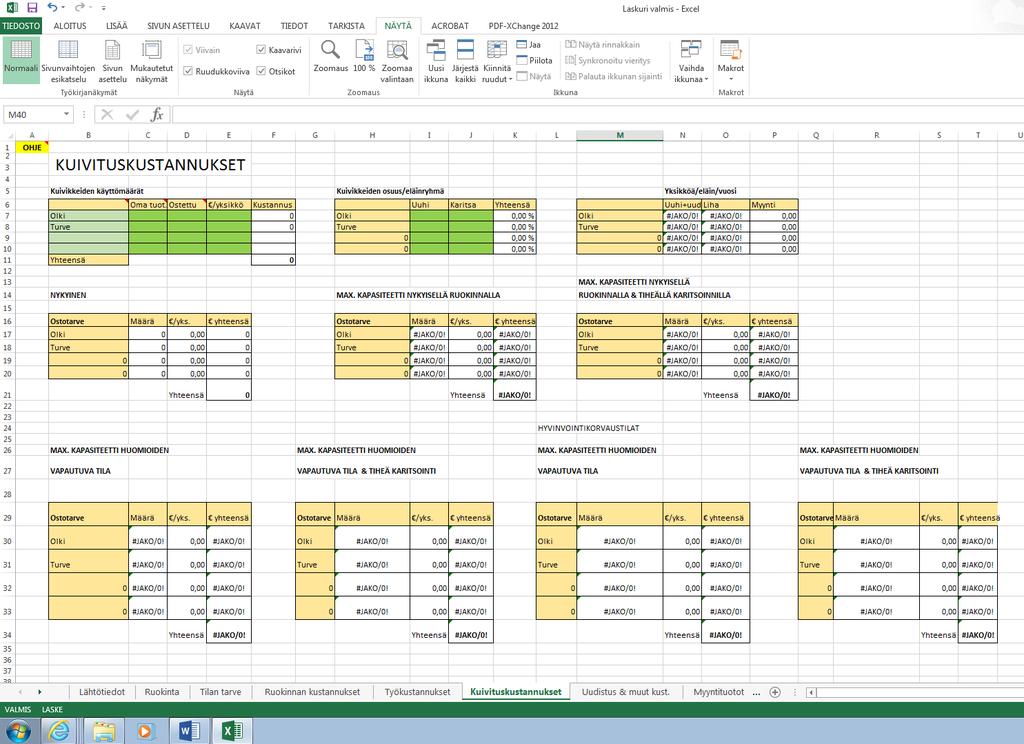
Task: Redo the last undone action
Action: (x=78, y=8)
